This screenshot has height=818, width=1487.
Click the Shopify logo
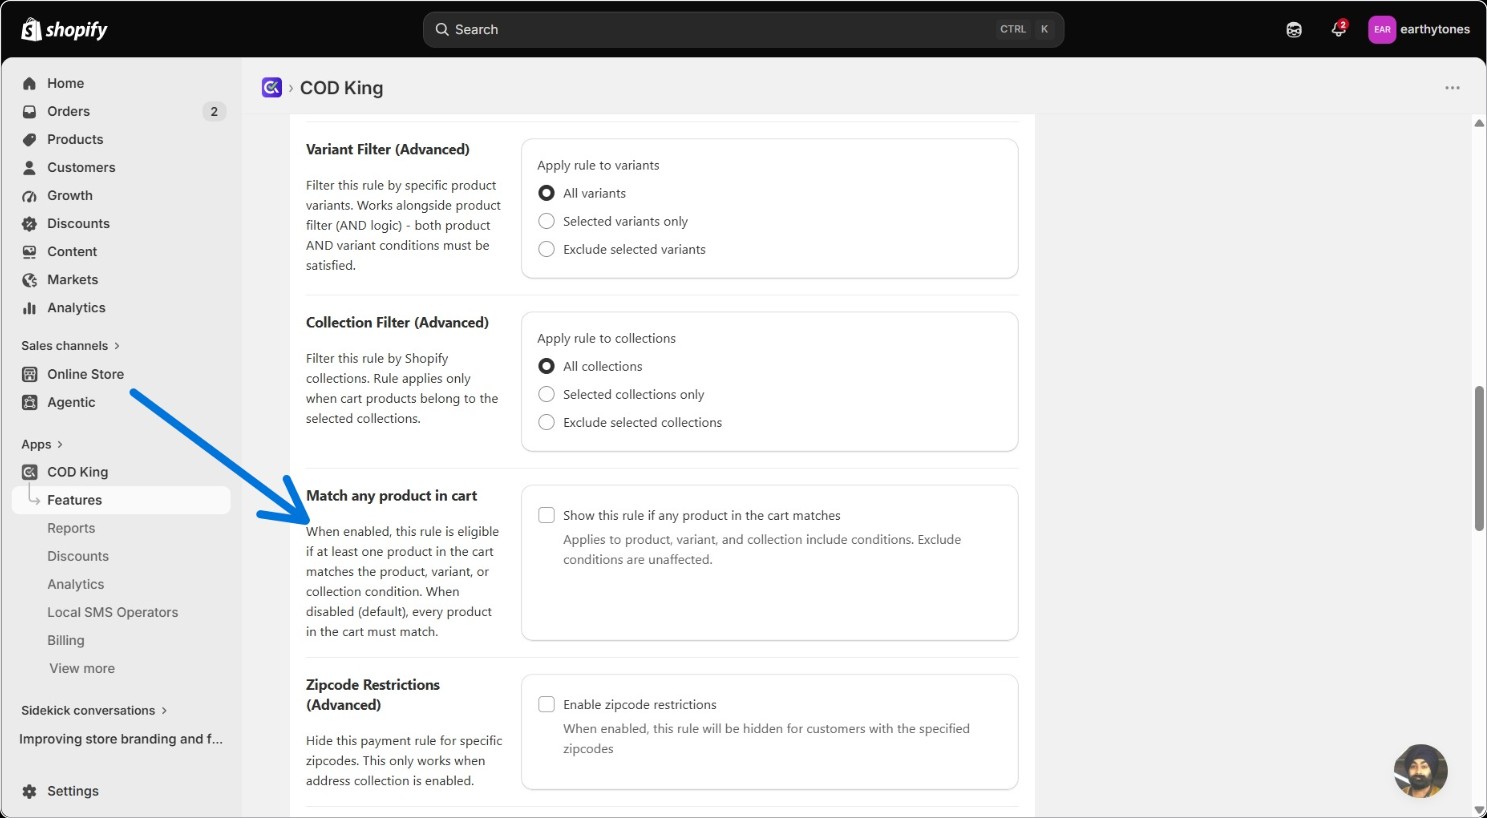[x=64, y=30]
